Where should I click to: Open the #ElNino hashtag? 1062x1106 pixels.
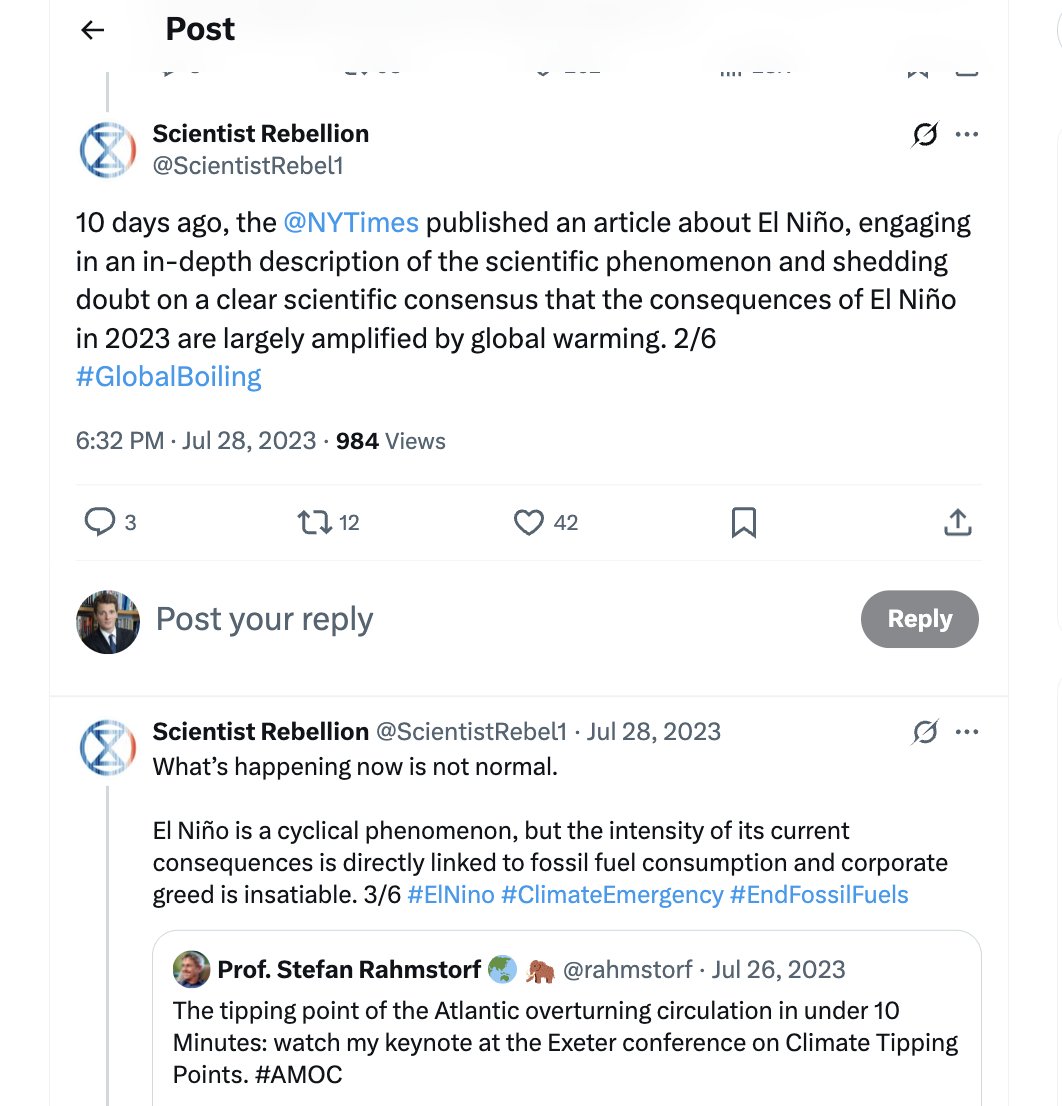click(x=451, y=894)
